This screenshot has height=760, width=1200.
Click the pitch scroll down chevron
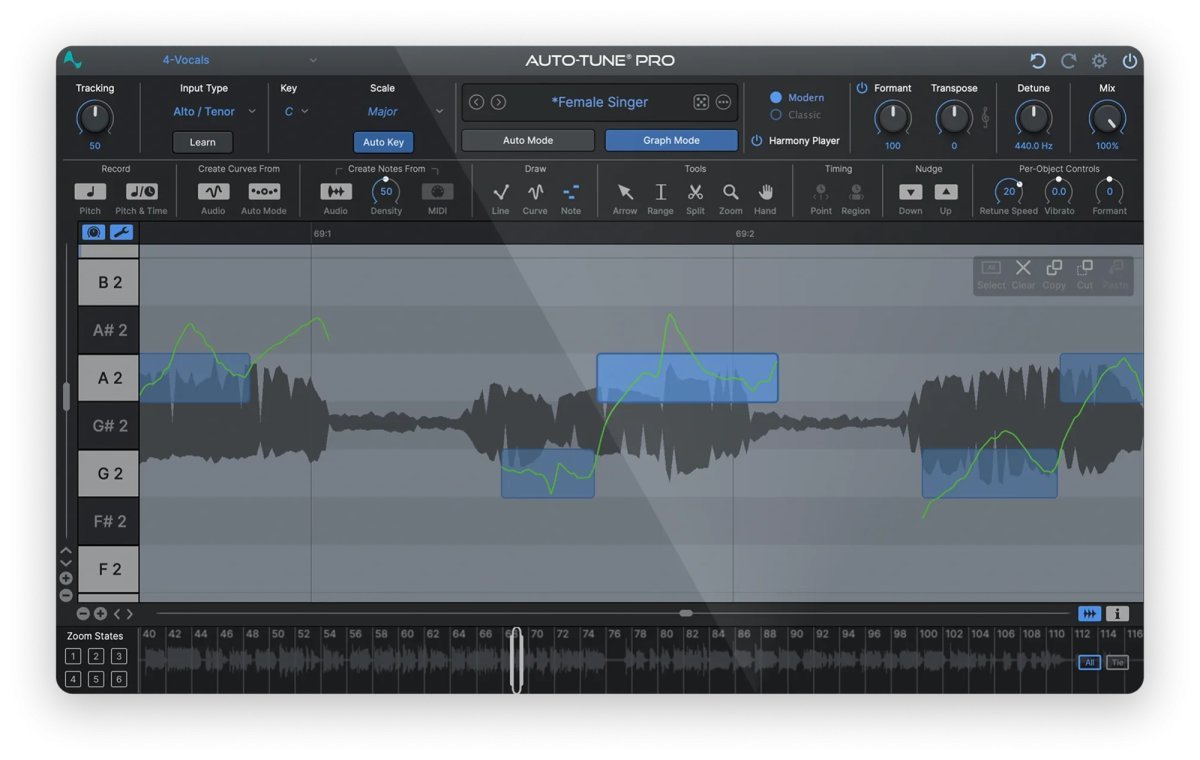(x=66, y=563)
